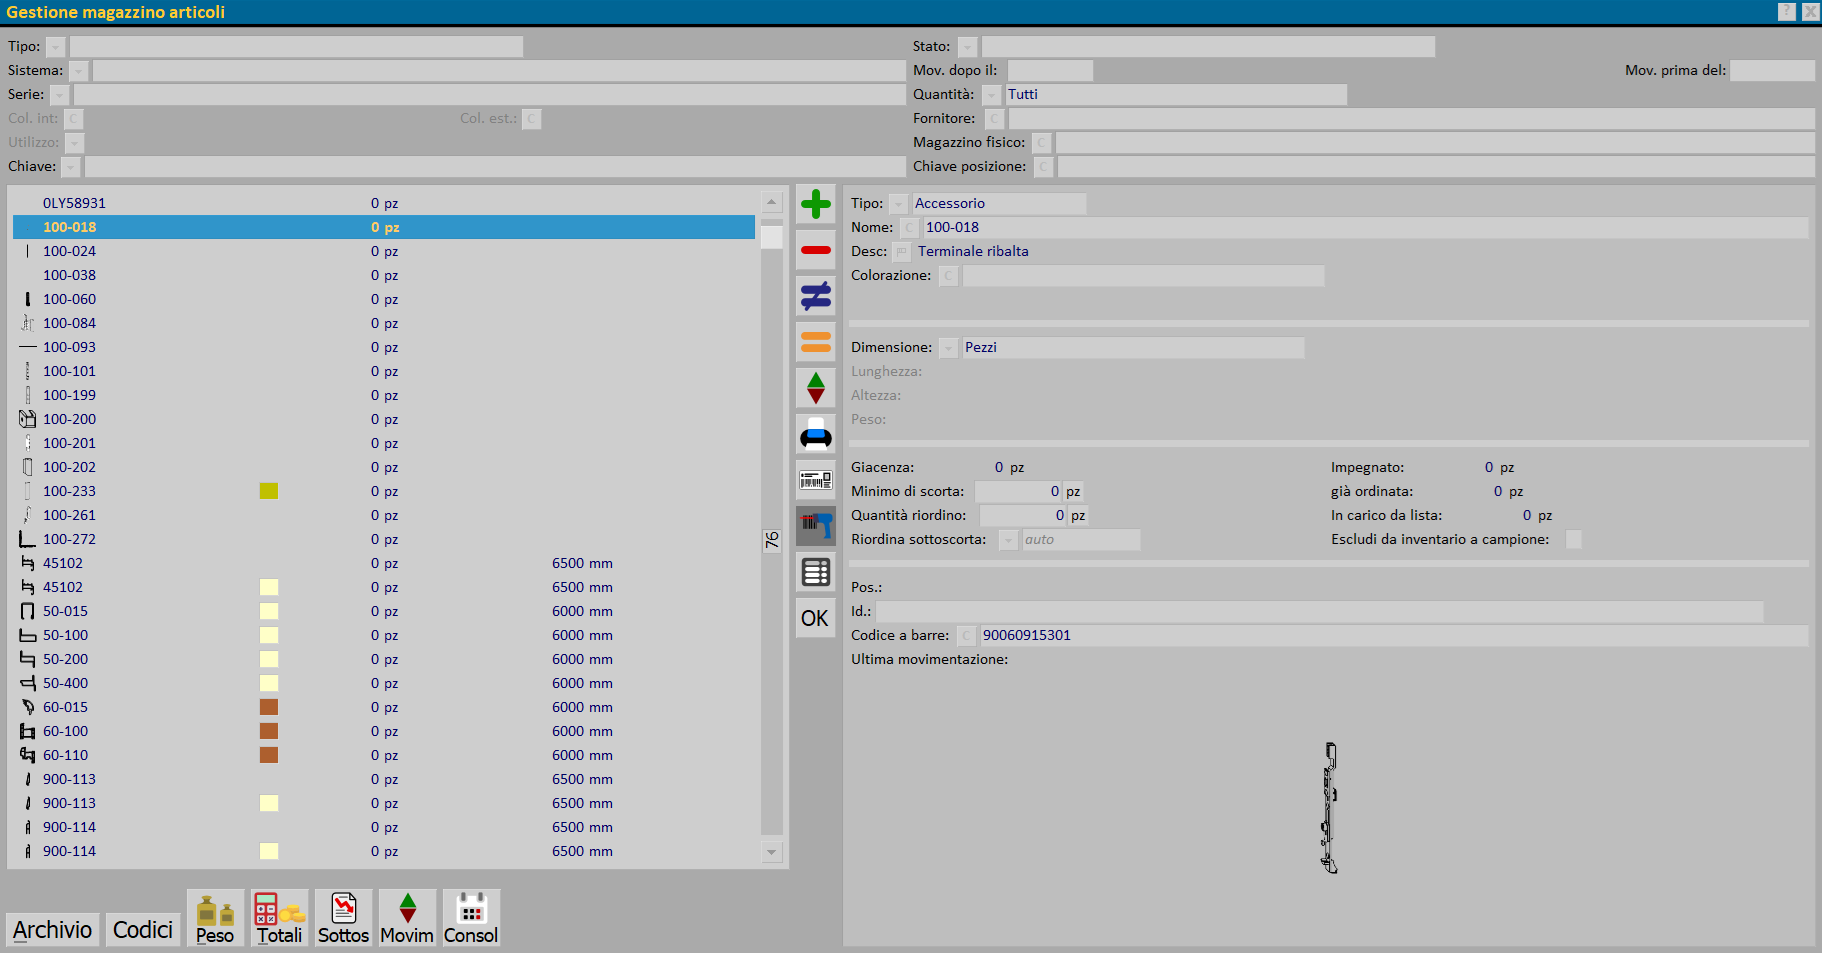The image size is (1822, 953).
Task: Click the barcode label icon
Action: pyautogui.click(x=815, y=481)
